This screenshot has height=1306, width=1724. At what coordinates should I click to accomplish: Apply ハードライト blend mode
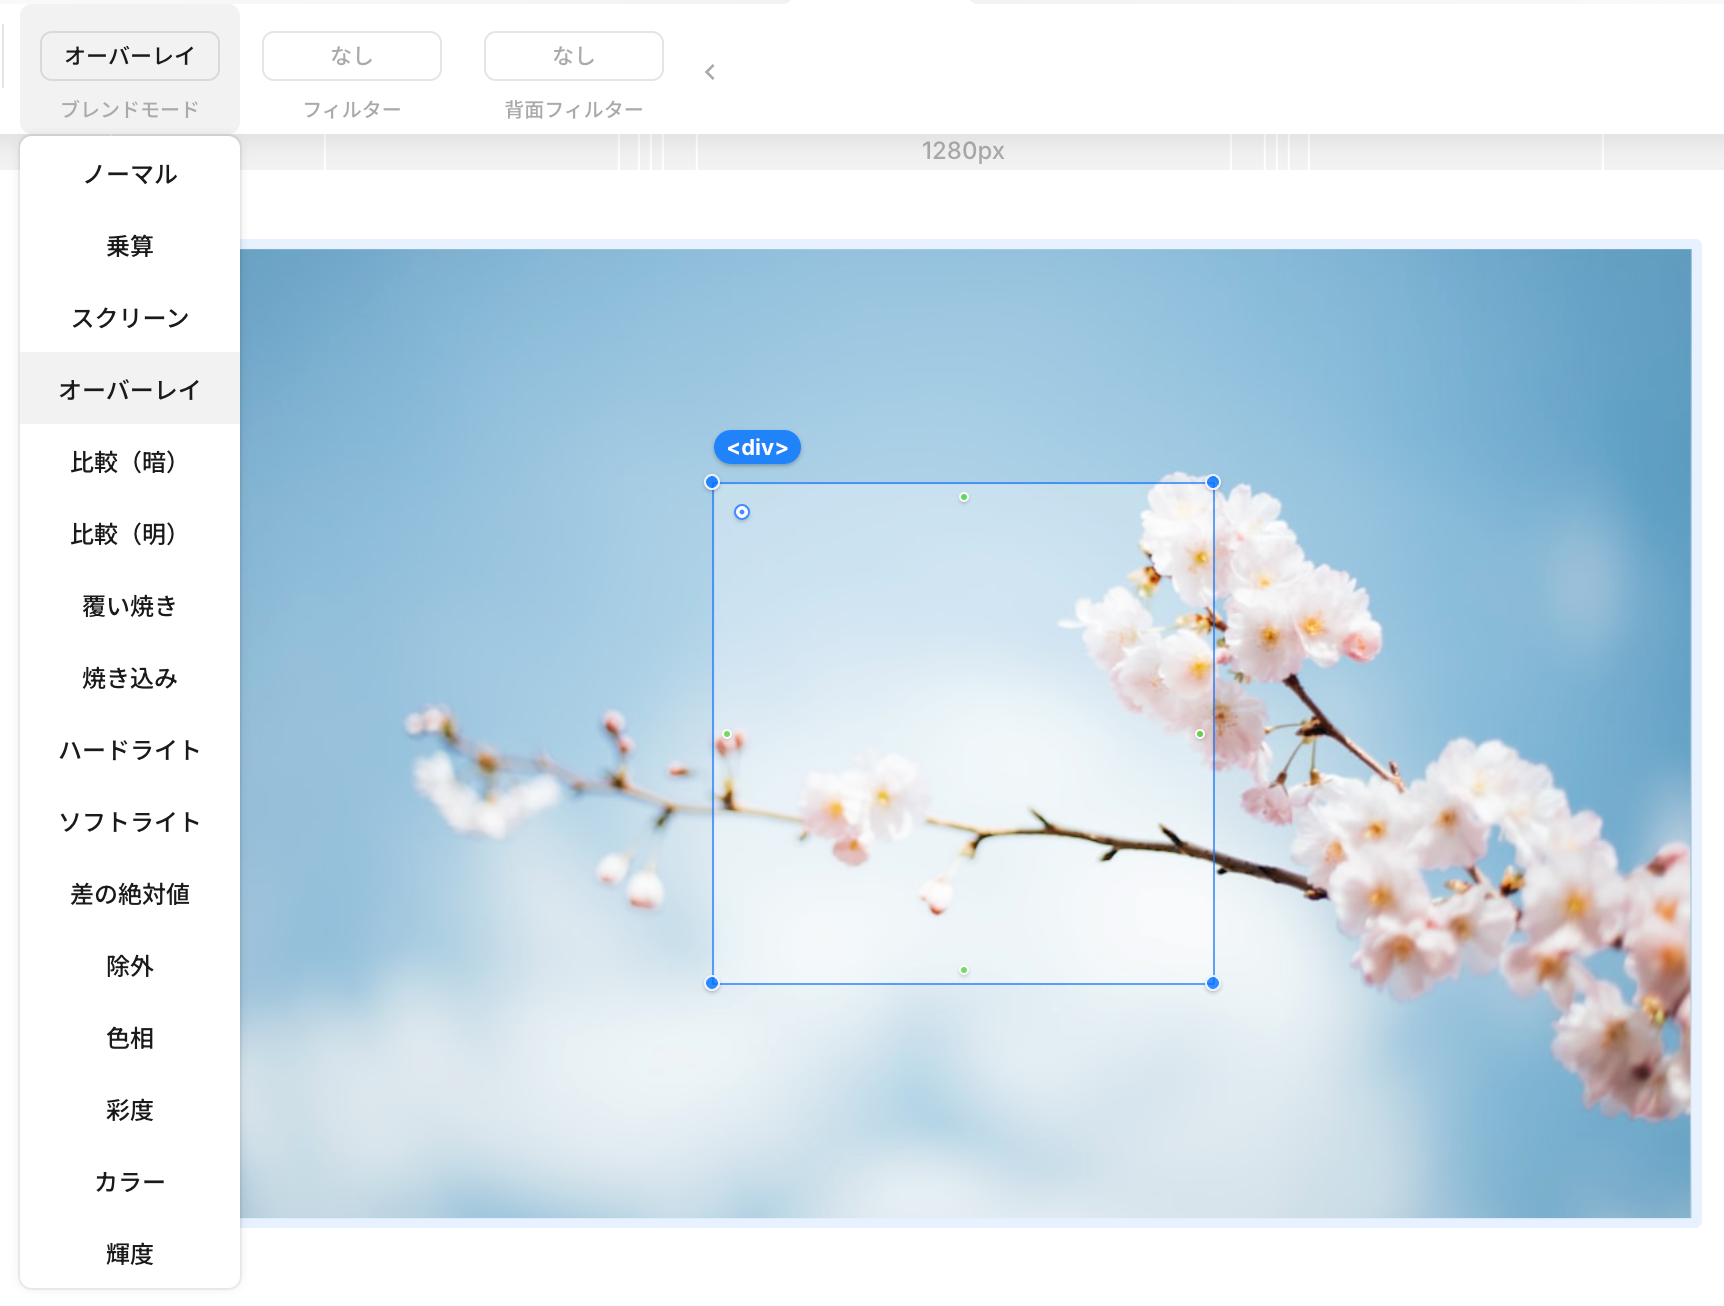[x=130, y=750]
